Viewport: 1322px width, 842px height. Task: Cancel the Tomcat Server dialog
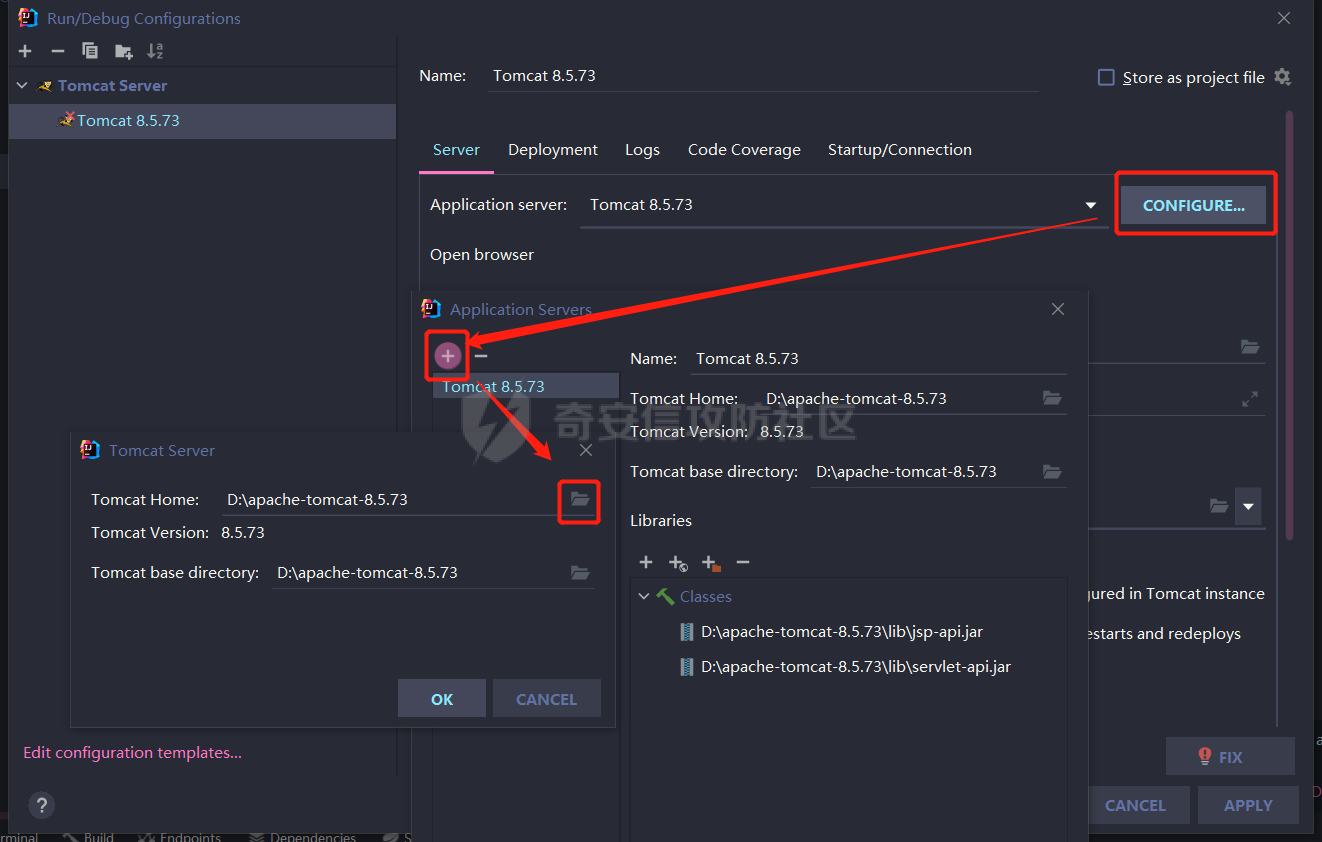(546, 699)
